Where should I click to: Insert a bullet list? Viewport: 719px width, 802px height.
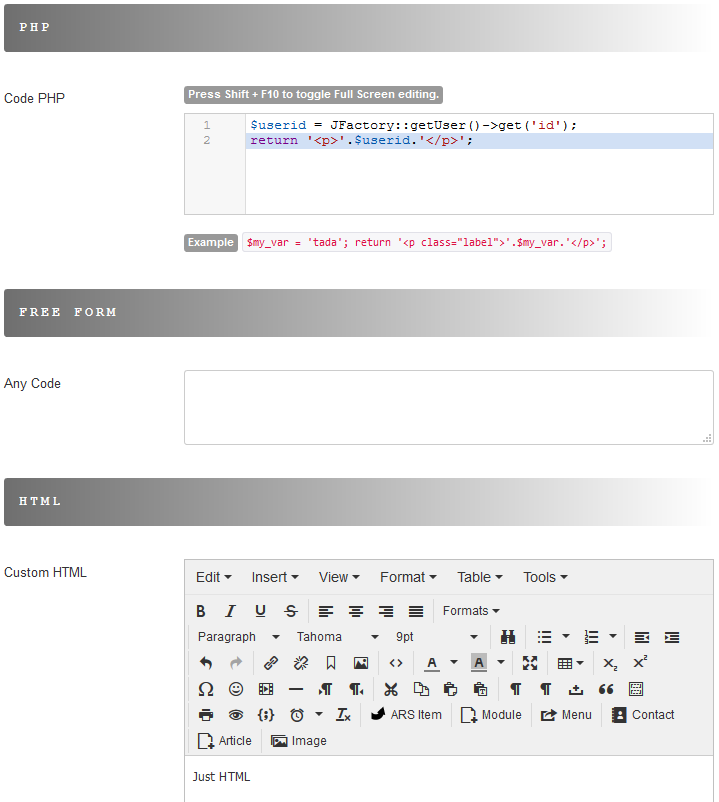click(545, 637)
